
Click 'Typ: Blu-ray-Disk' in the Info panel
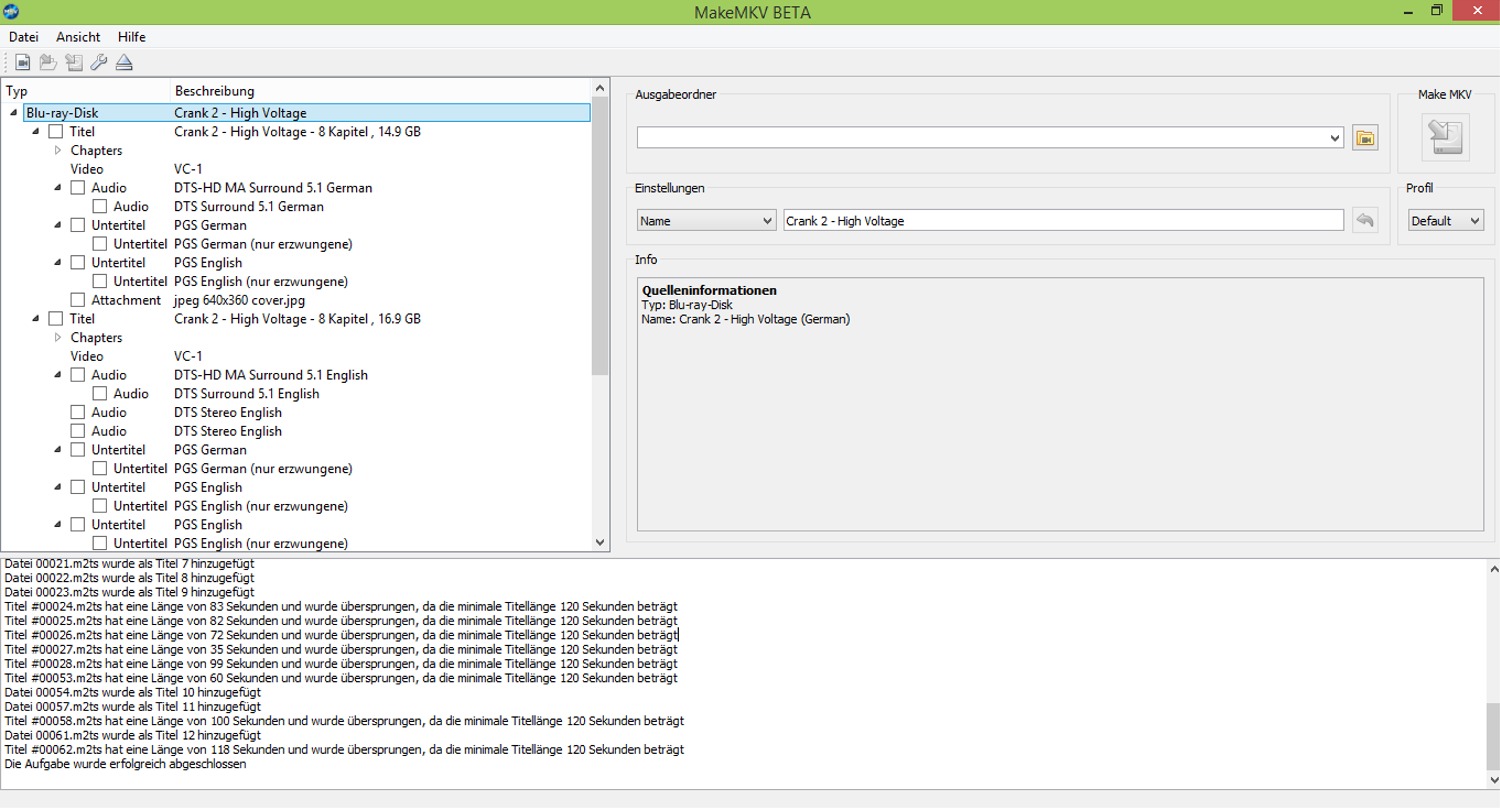687,305
